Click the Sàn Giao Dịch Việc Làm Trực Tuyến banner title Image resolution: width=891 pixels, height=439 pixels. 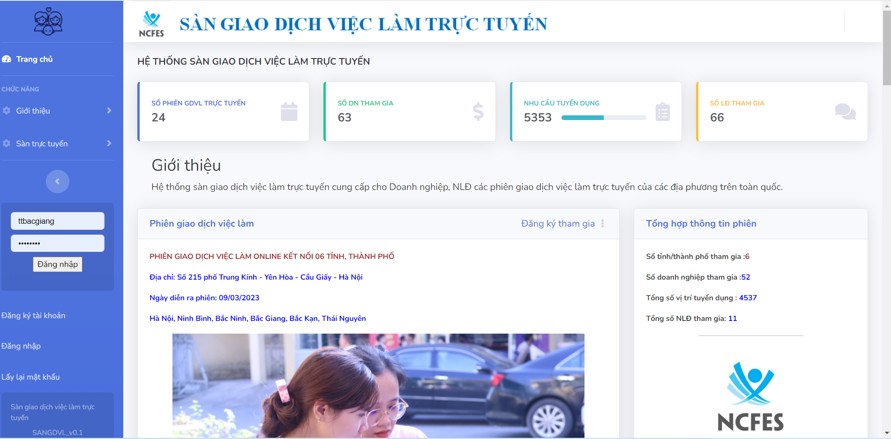tap(363, 24)
